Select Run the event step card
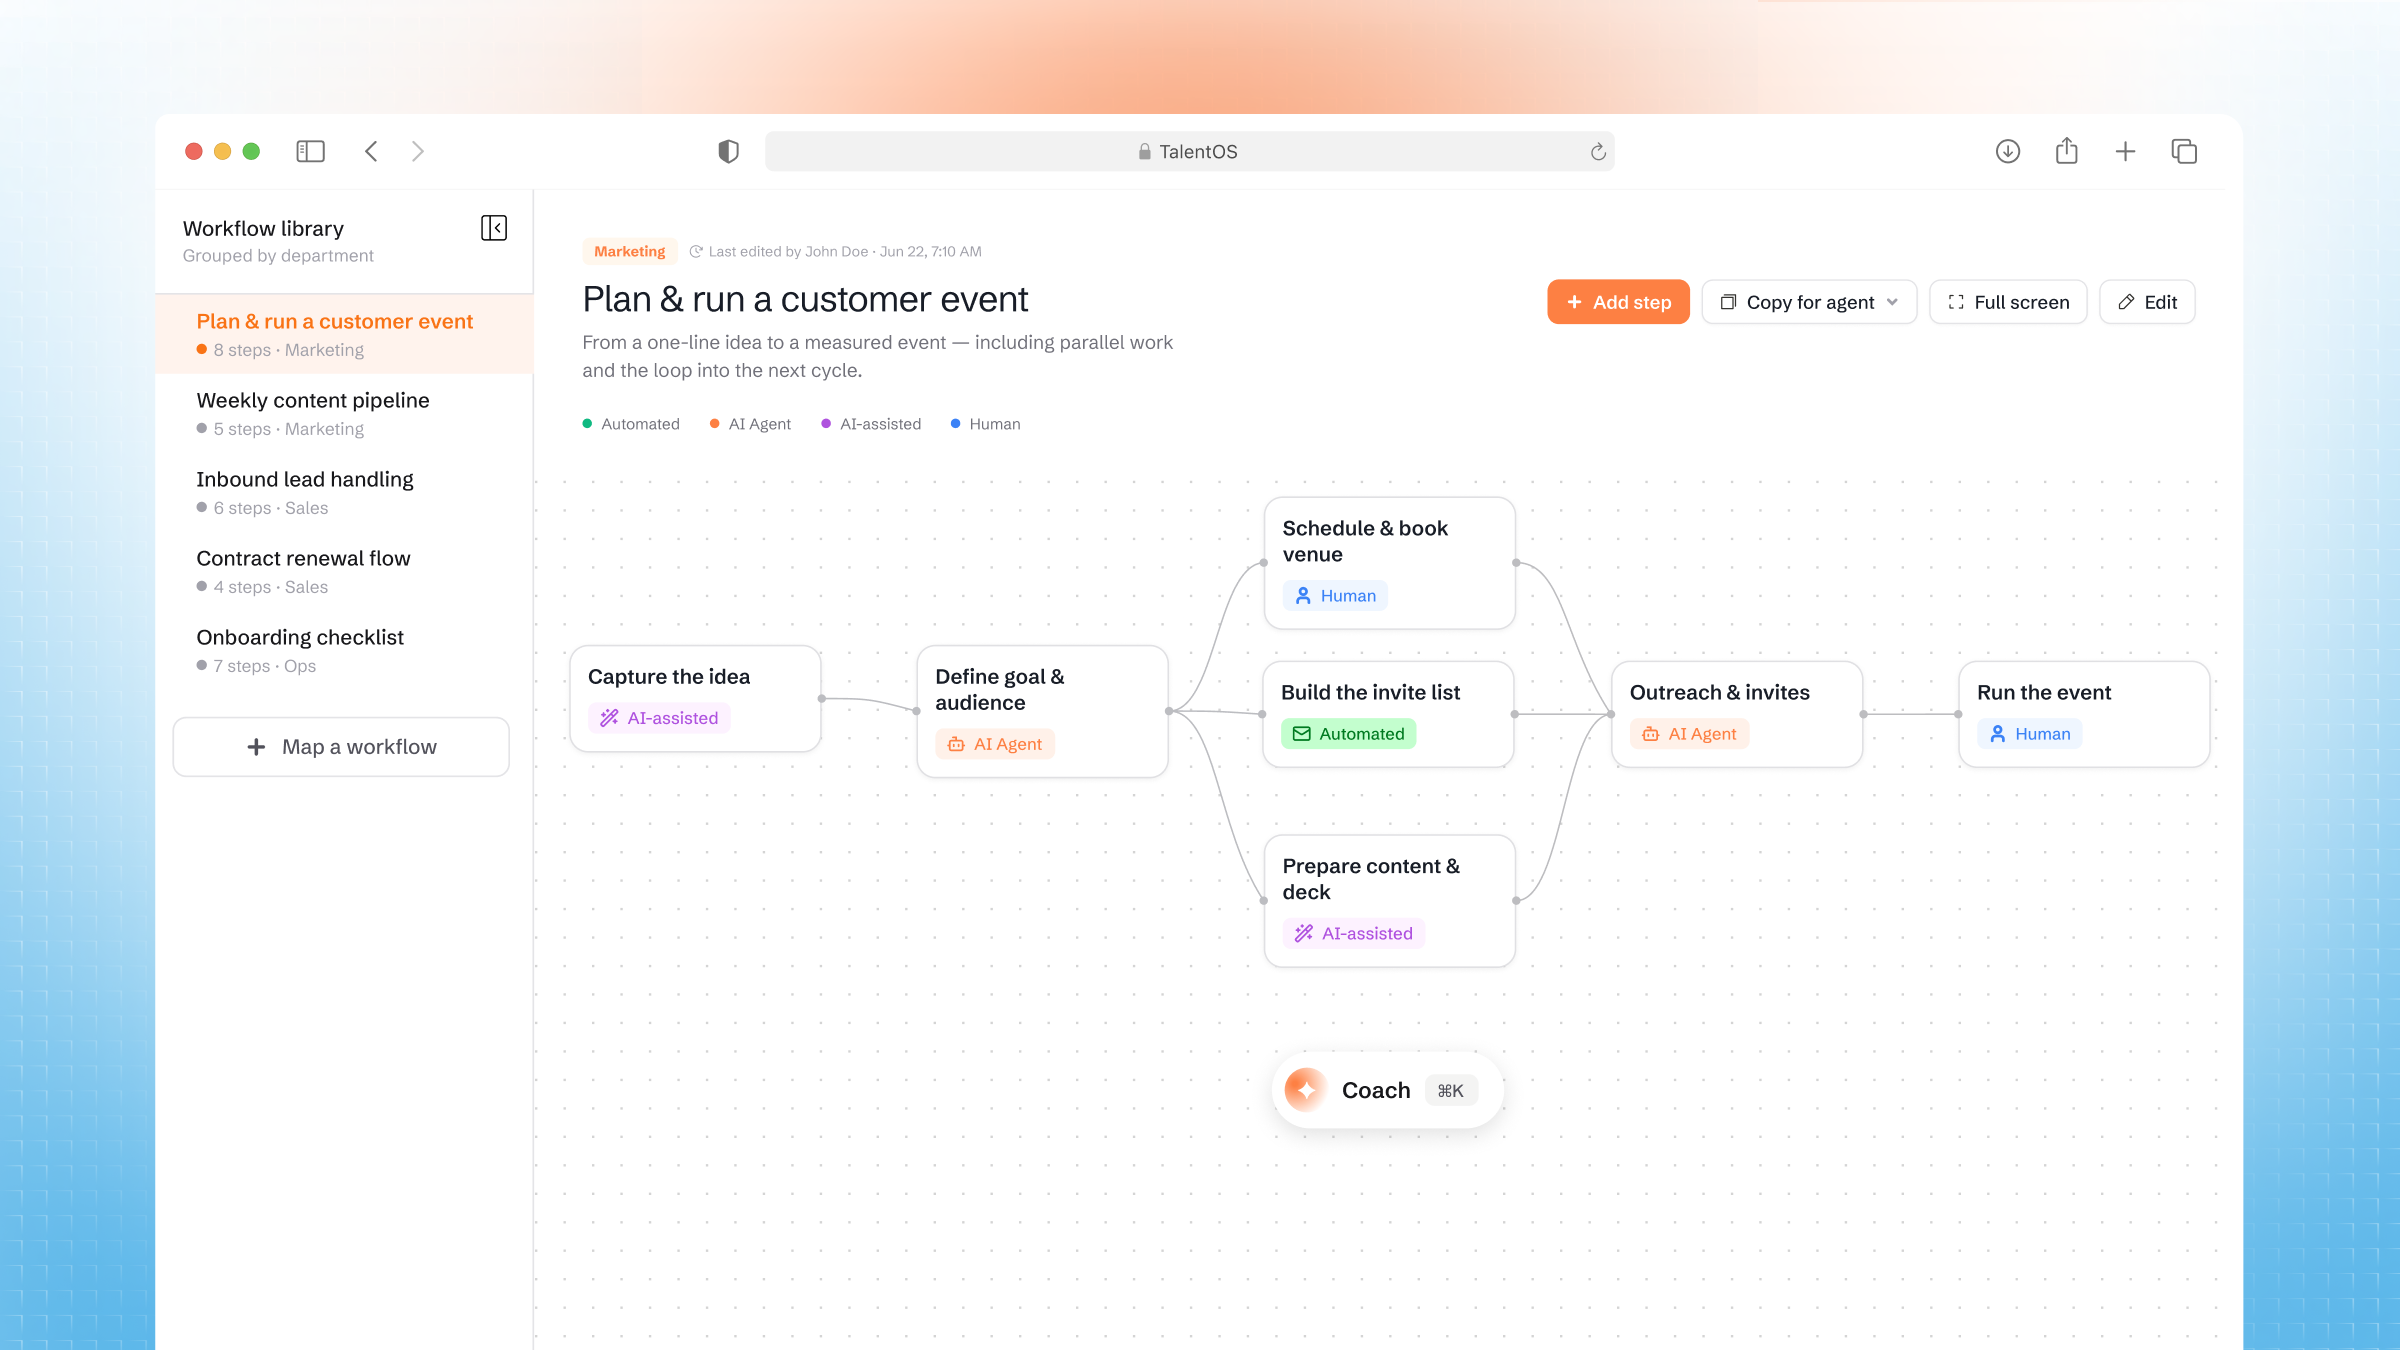 click(2084, 714)
